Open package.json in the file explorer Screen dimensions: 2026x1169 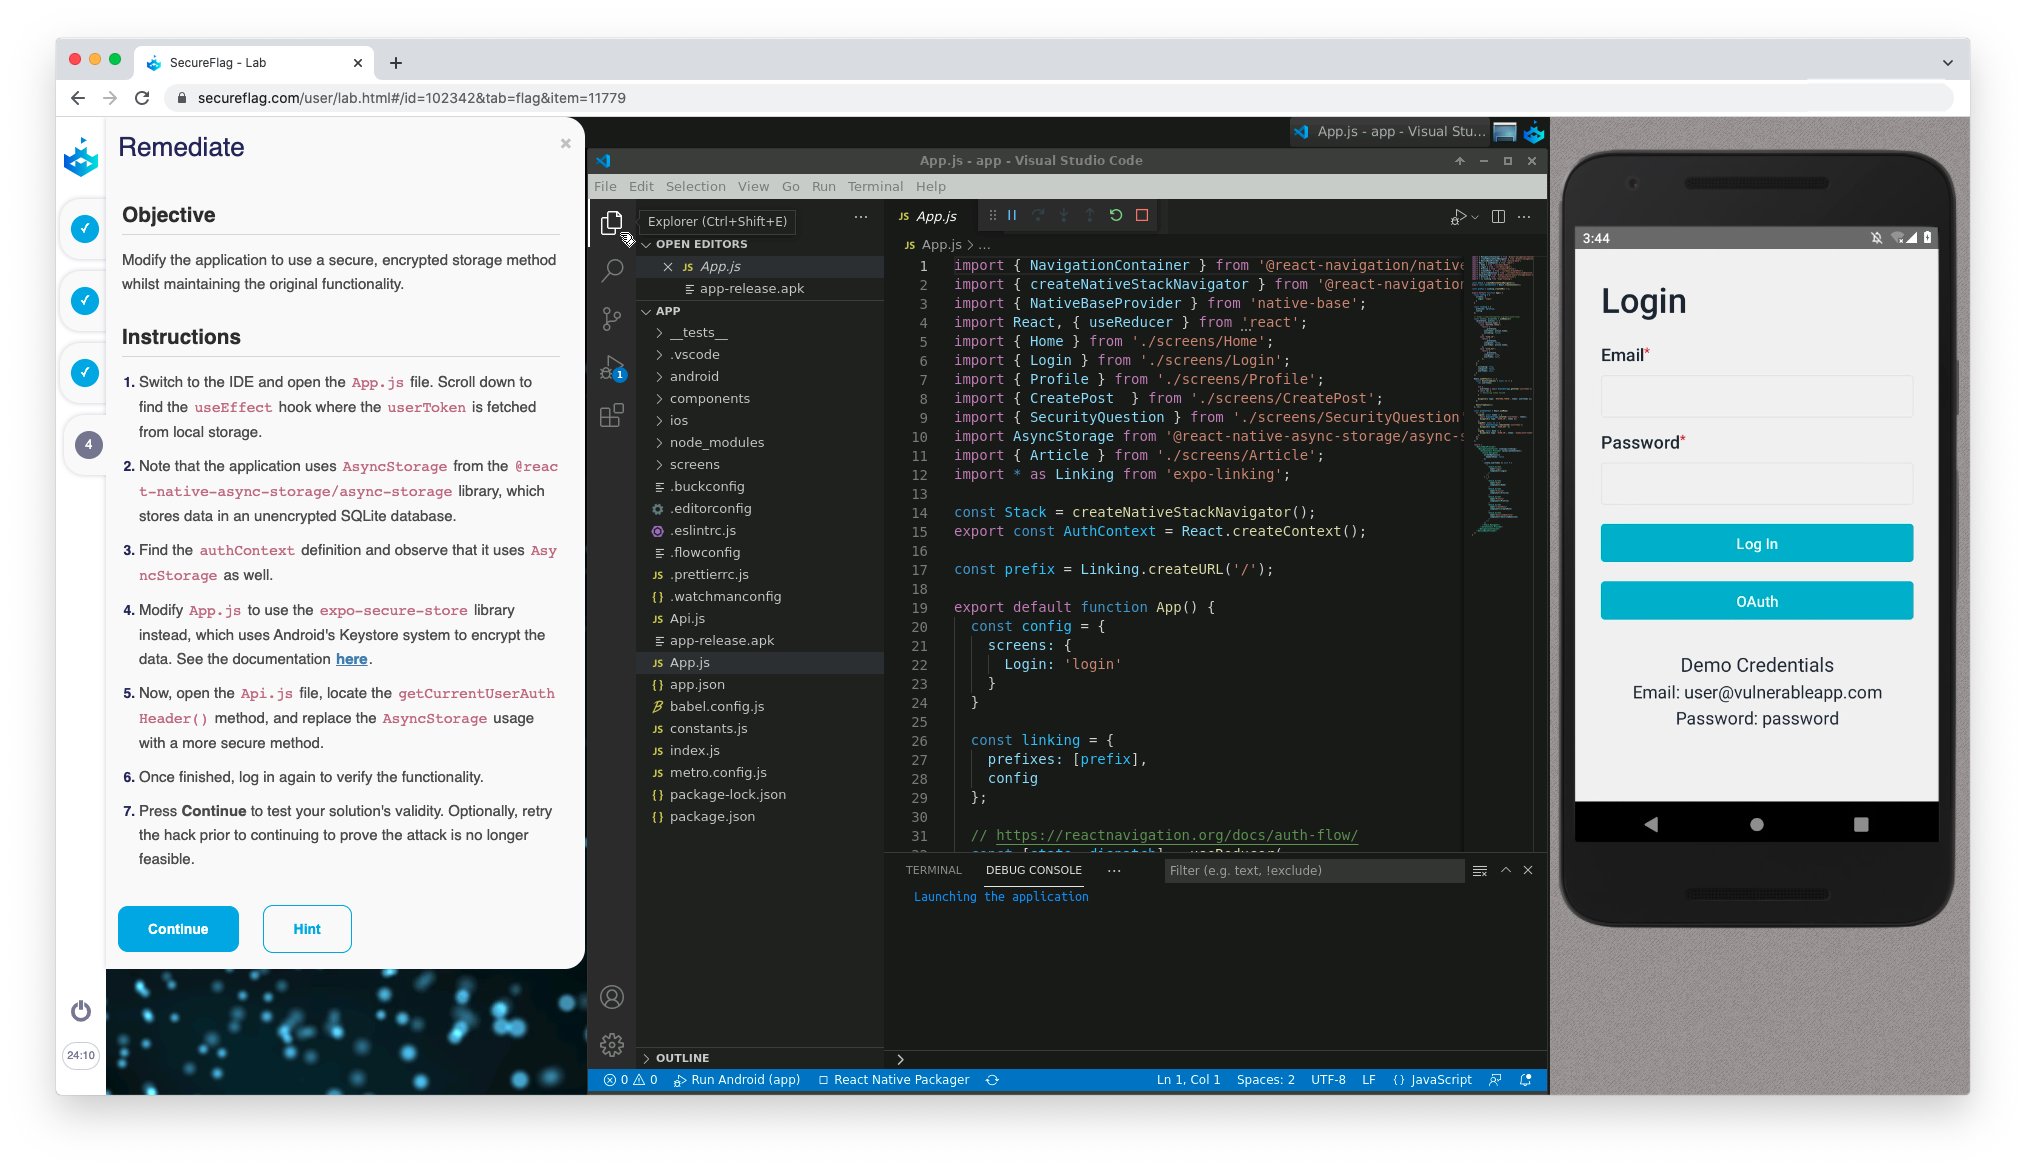tap(762, 817)
